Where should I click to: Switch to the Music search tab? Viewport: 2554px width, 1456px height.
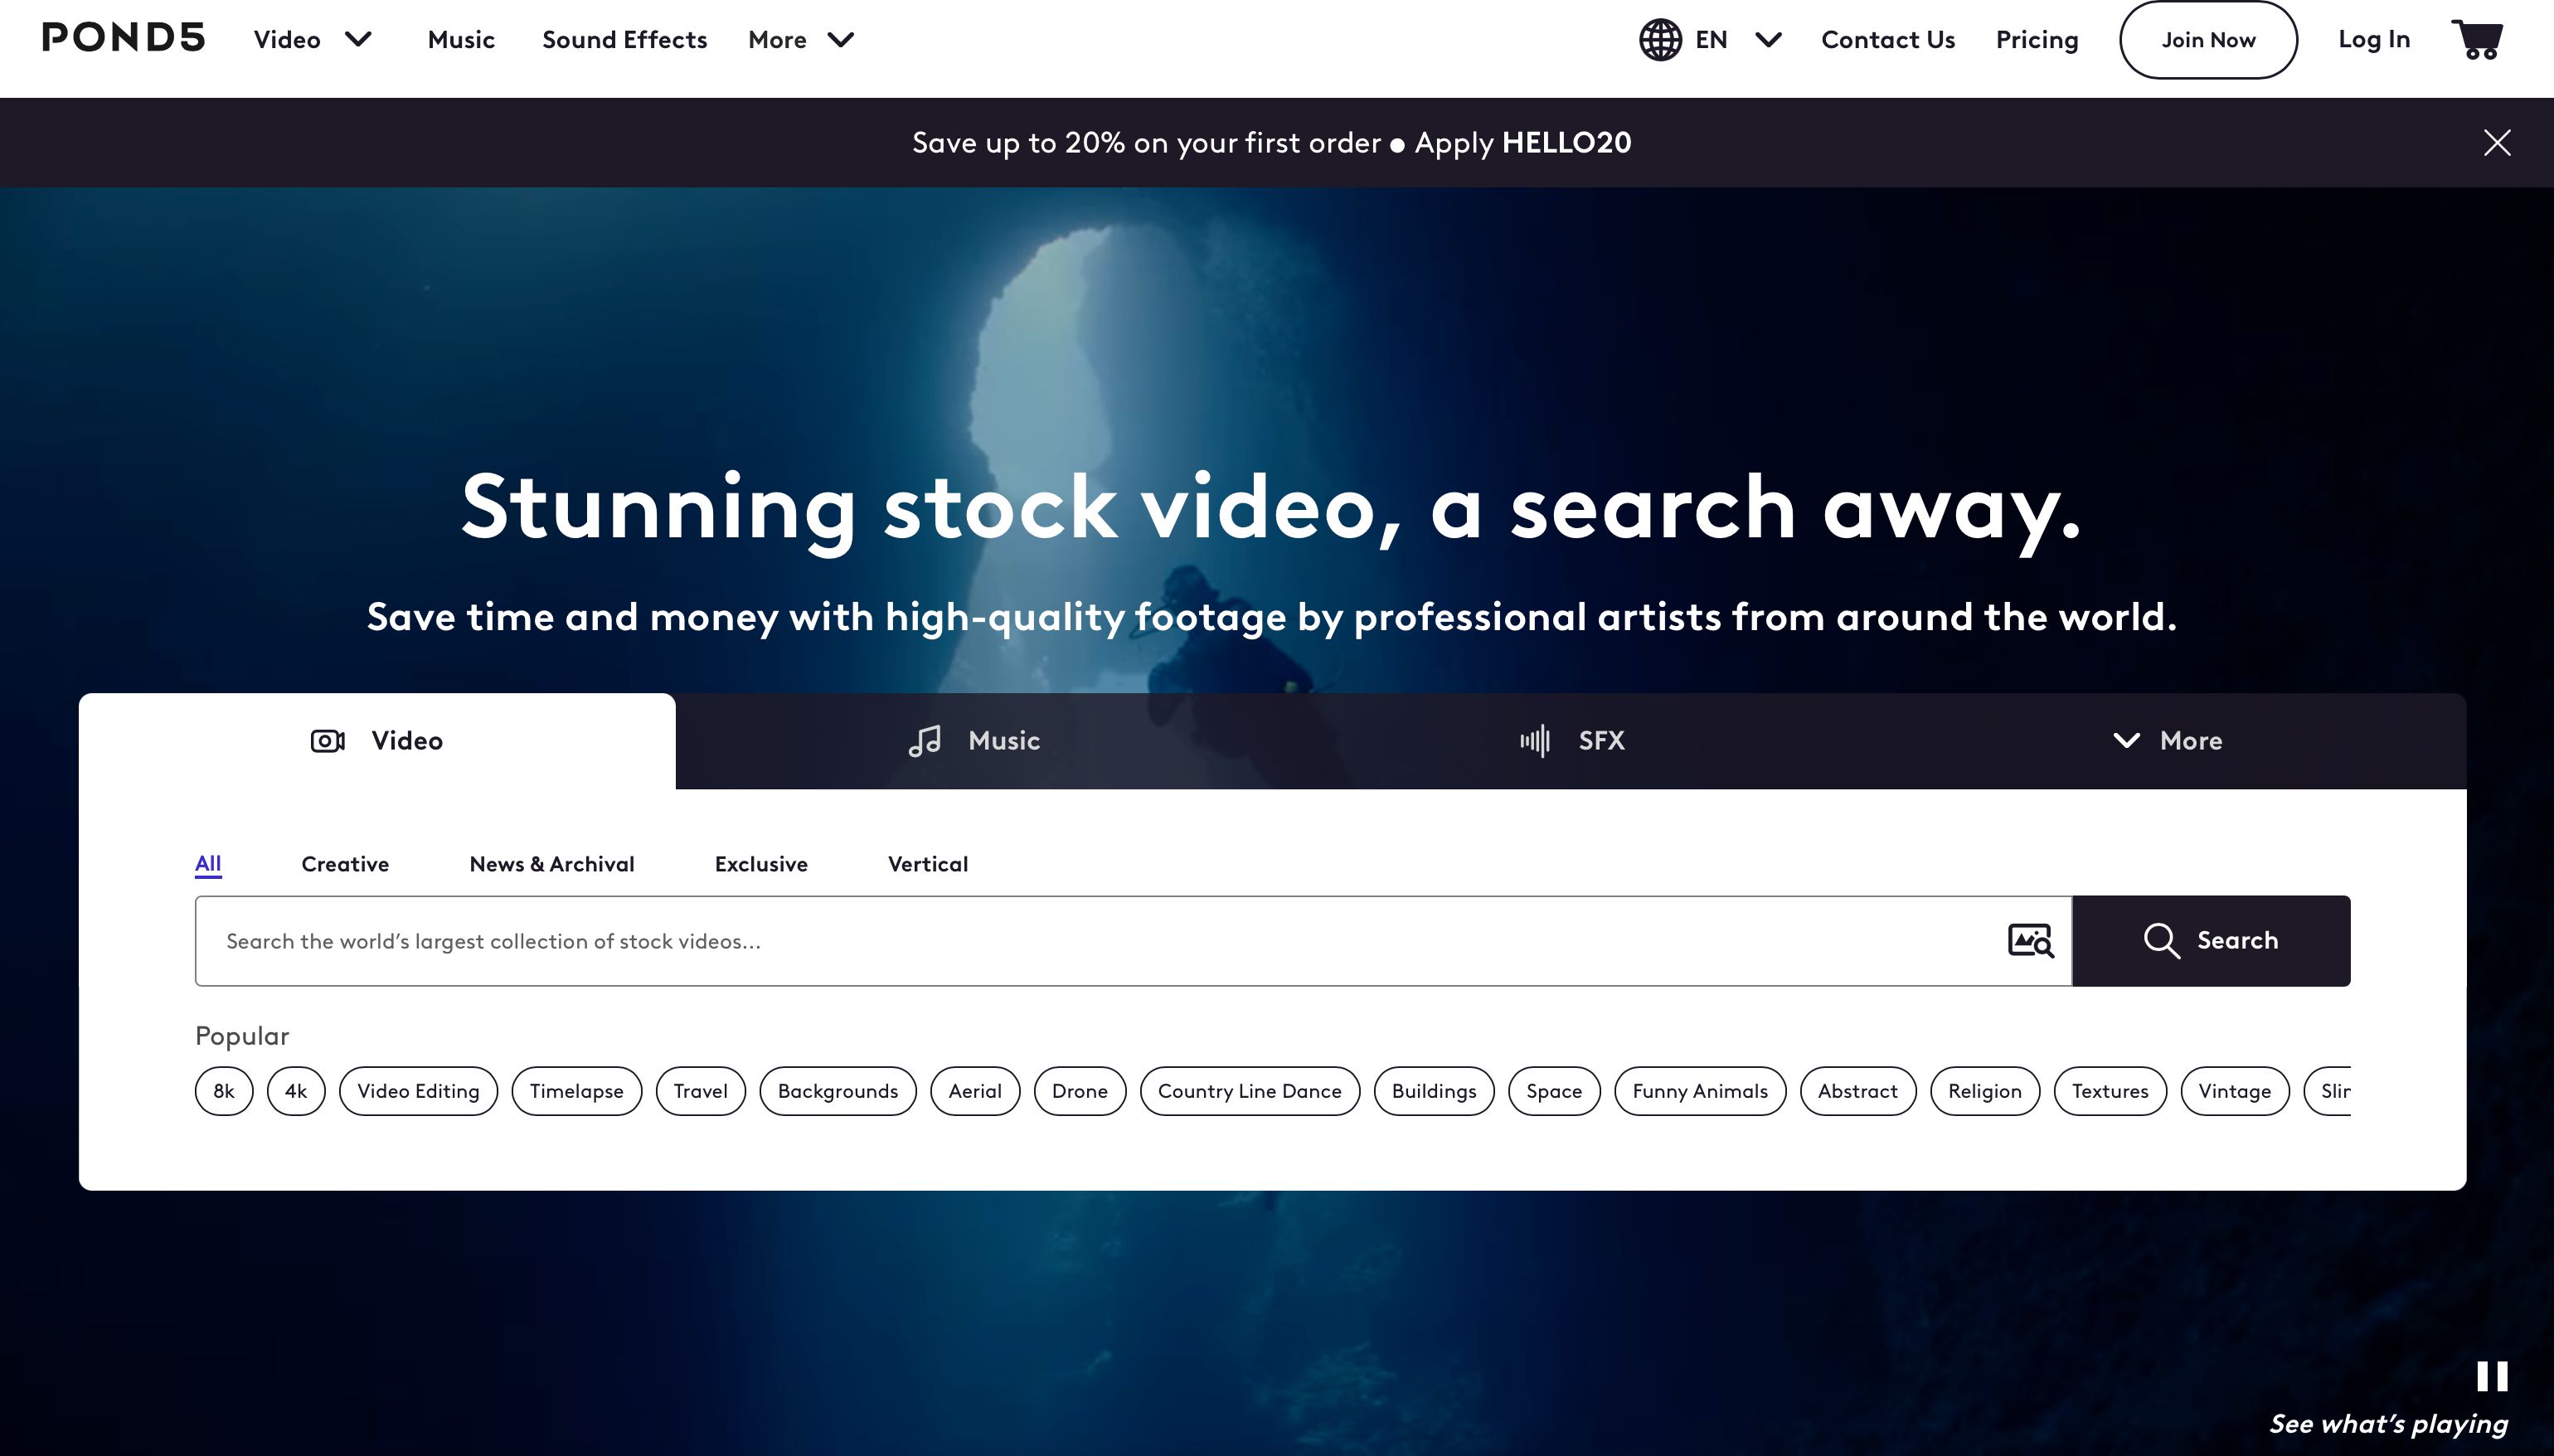pyautogui.click(x=974, y=741)
